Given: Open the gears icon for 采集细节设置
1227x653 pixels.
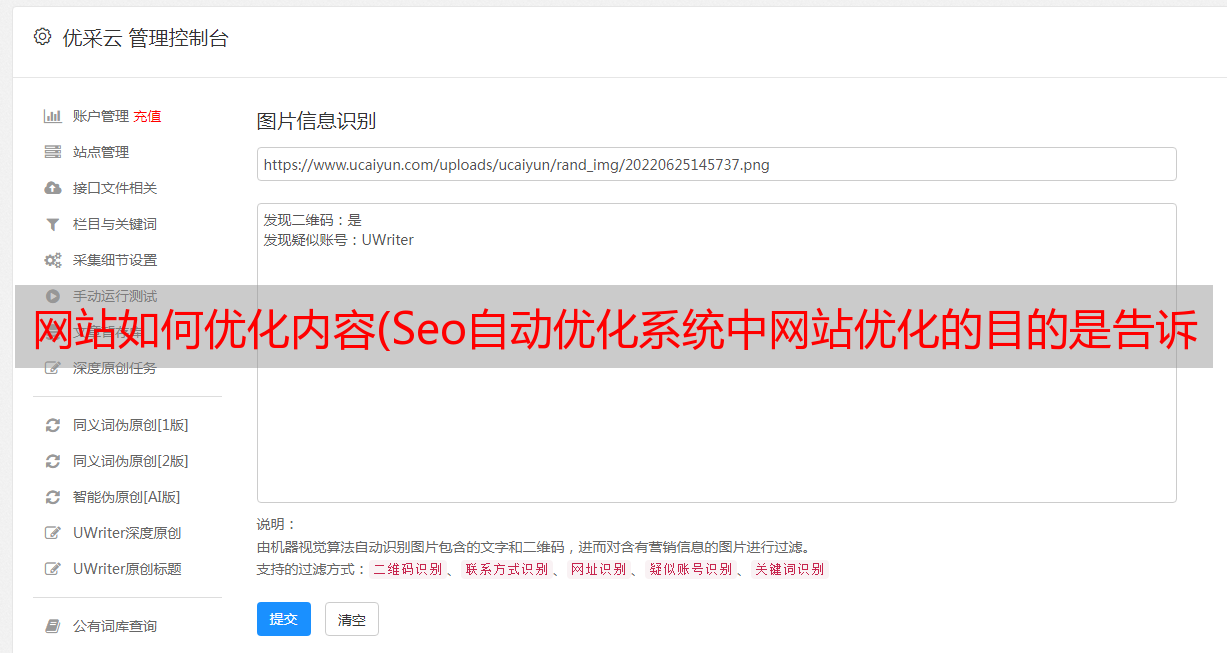Looking at the screenshot, I should point(53,260).
